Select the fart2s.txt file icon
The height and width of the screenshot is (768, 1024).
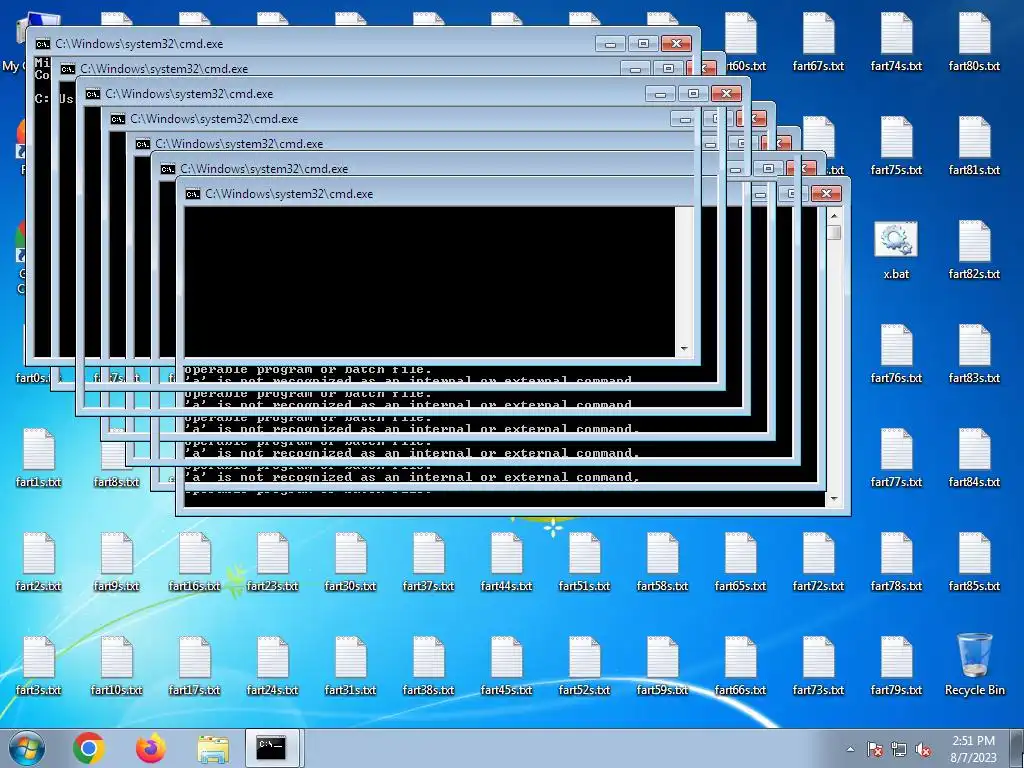point(39,562)
